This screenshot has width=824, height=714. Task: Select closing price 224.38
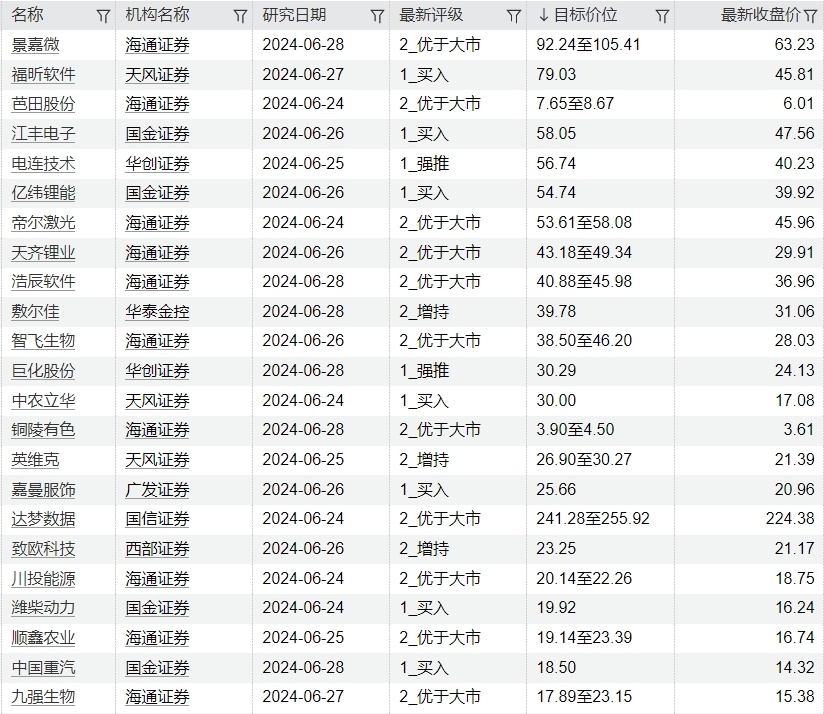tap(790, 519)
